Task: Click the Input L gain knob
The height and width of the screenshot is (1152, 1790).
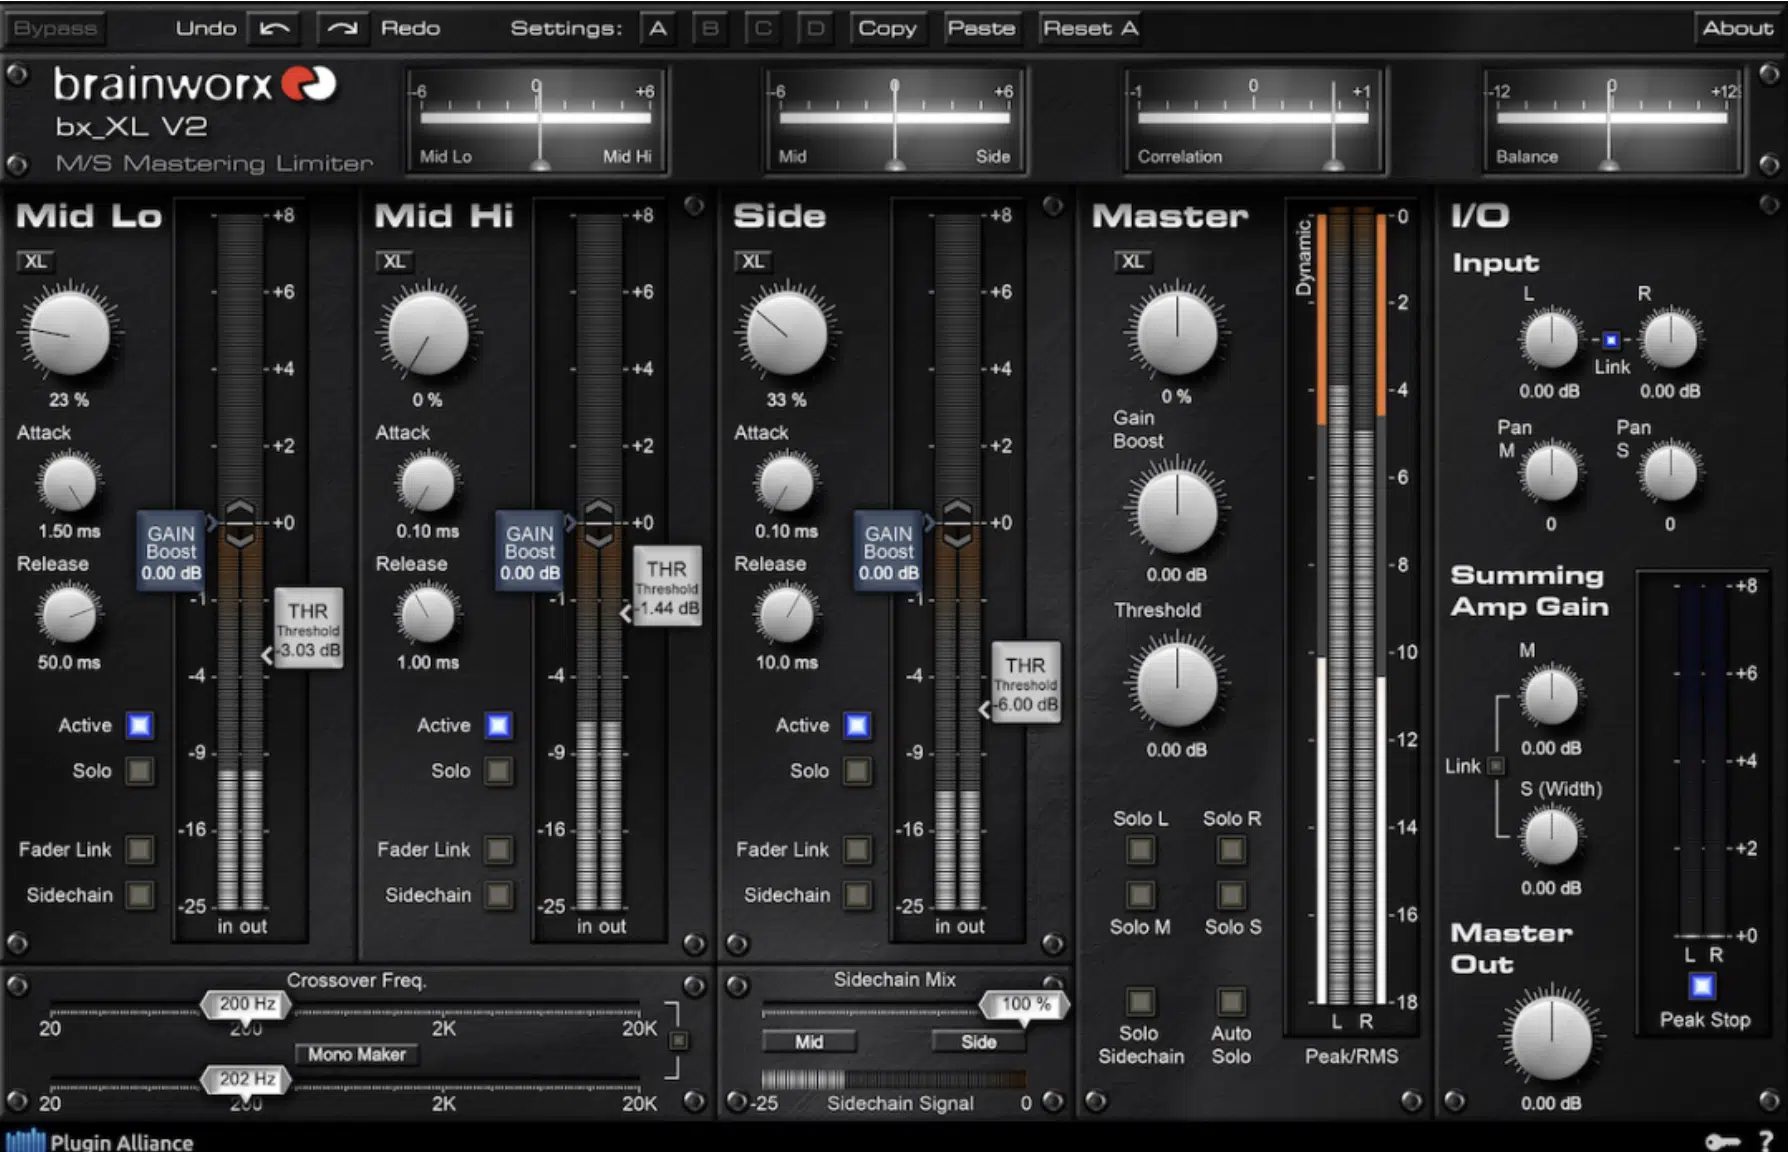Action: (x=1549, y=339)
